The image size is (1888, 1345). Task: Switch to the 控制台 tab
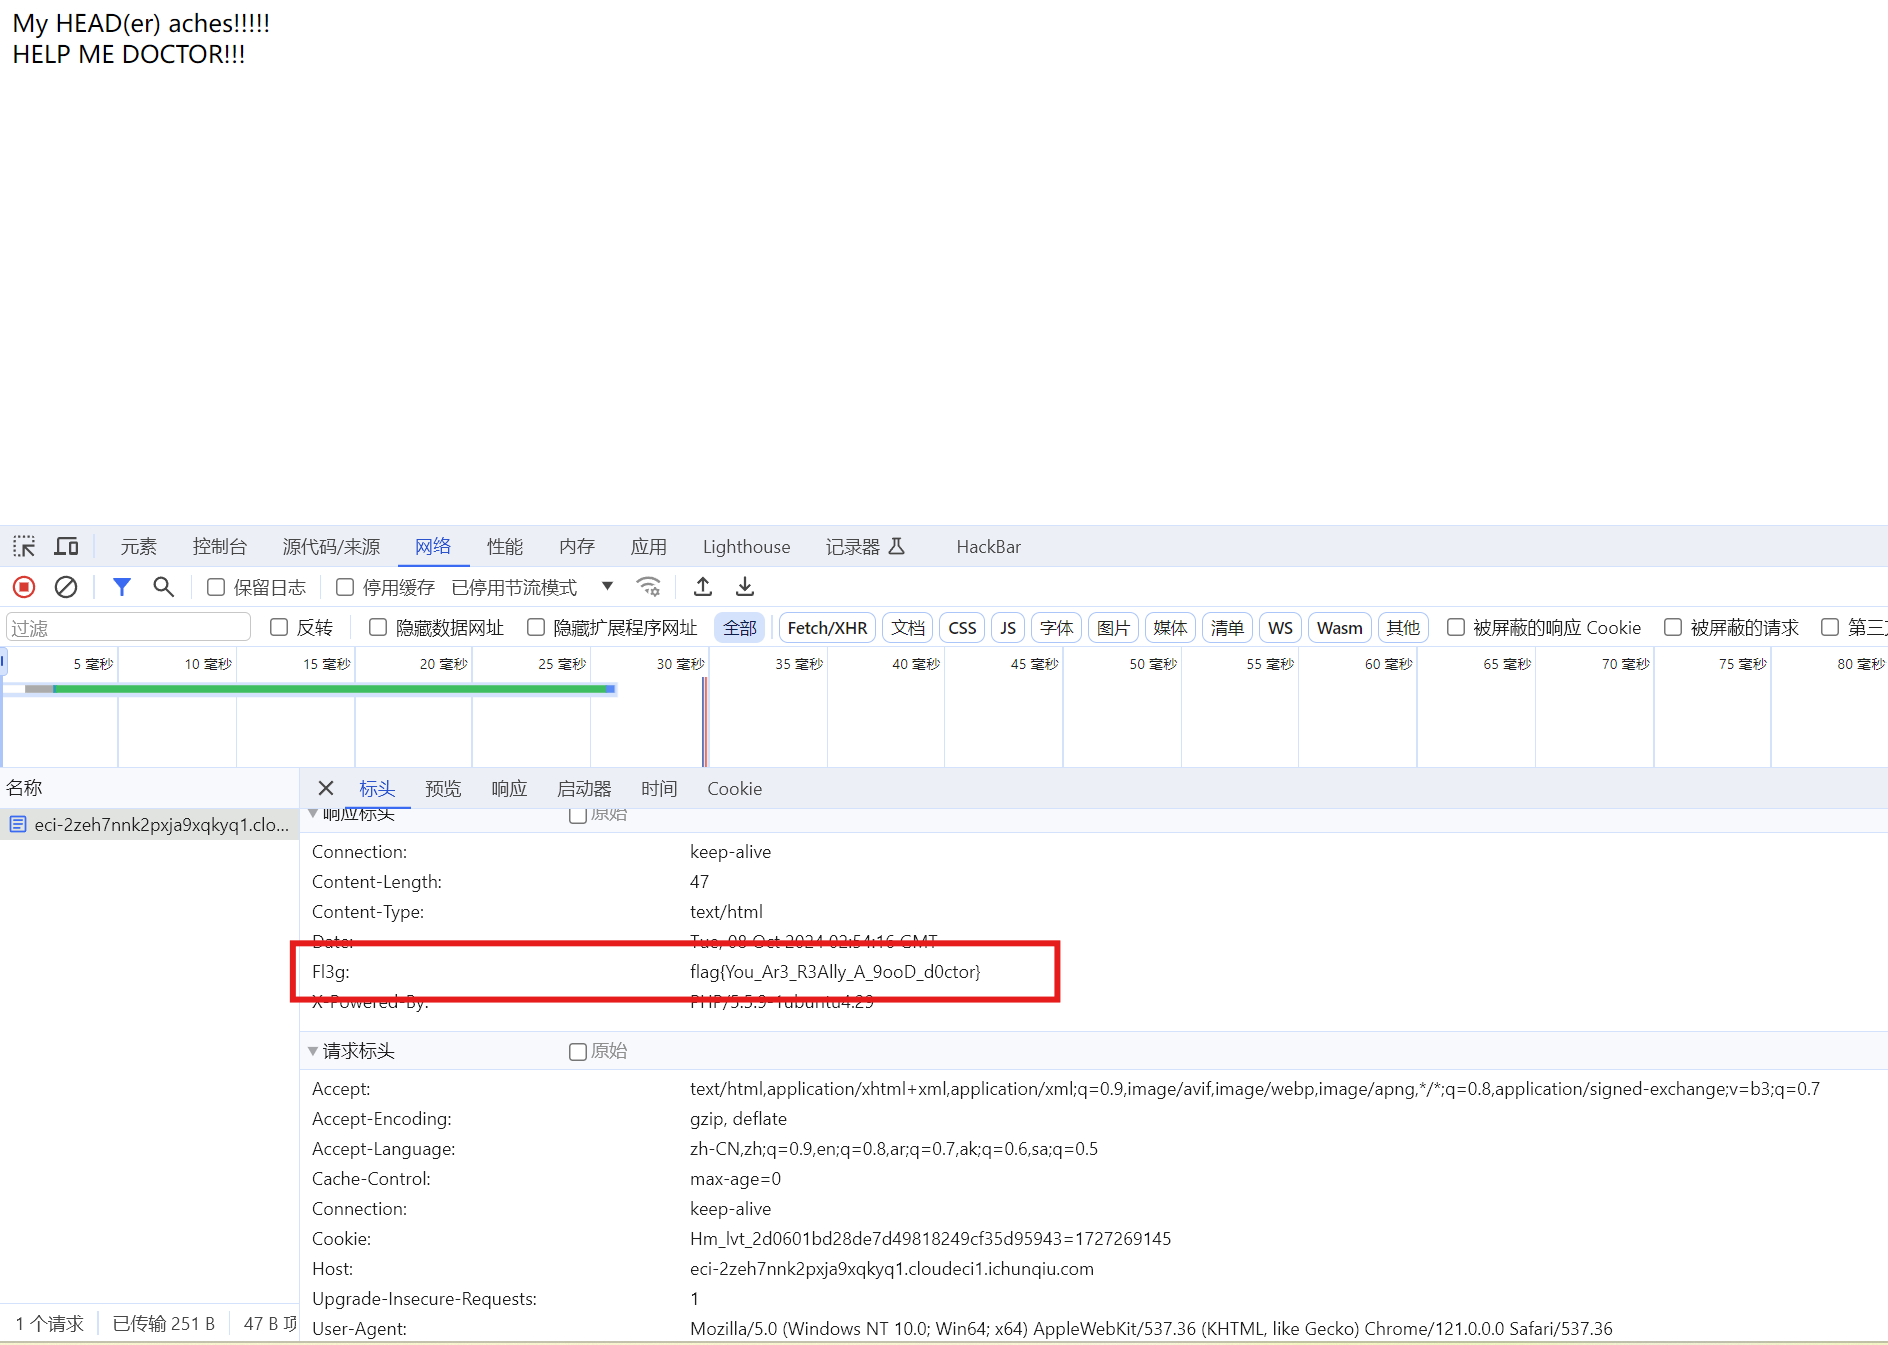coord(219,546)
